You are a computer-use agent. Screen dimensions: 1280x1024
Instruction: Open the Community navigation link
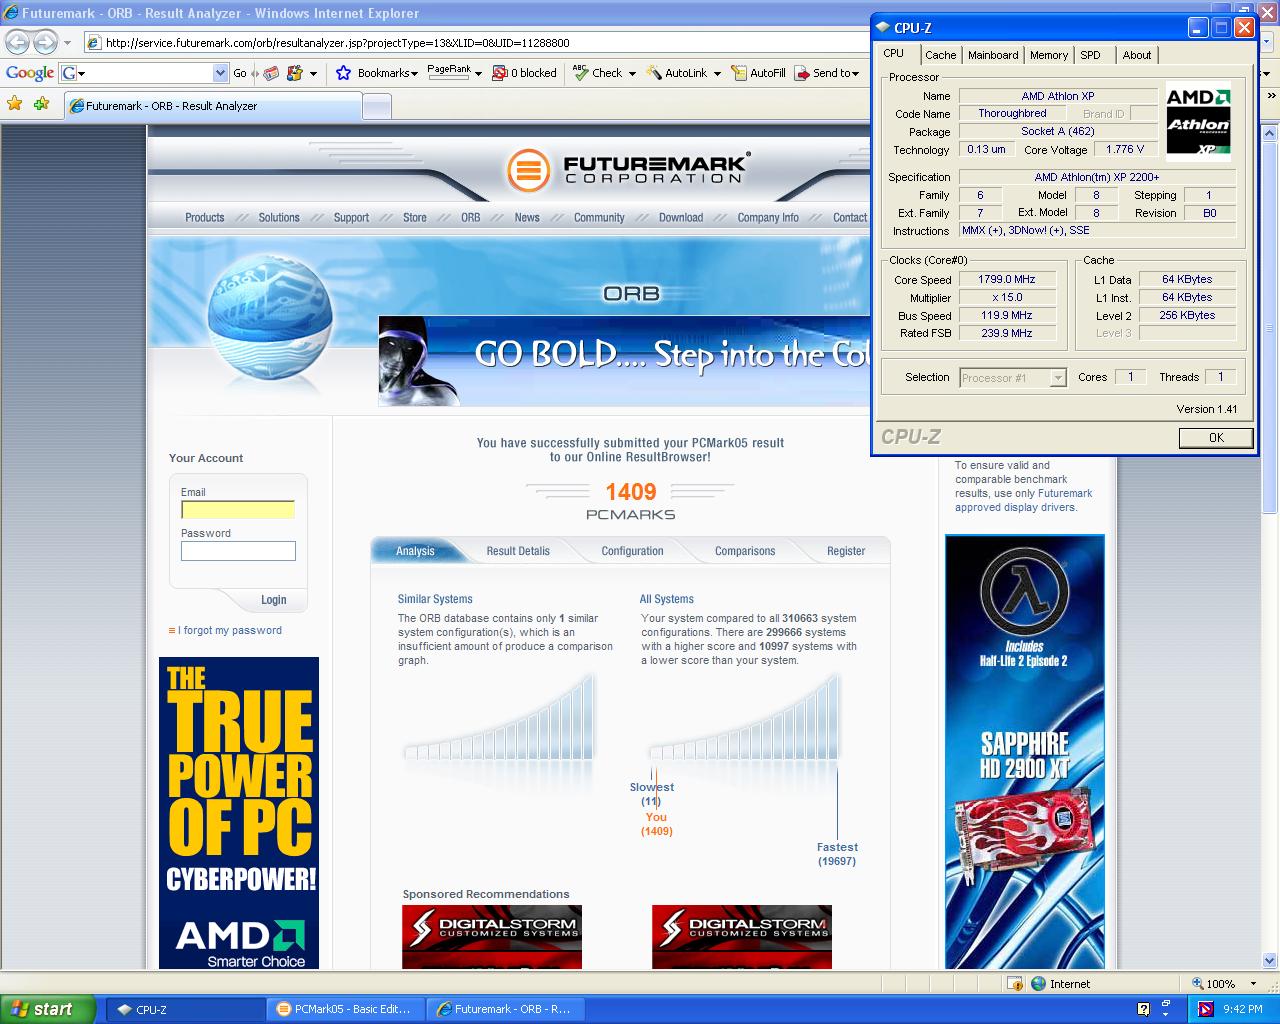click(599, 217)
